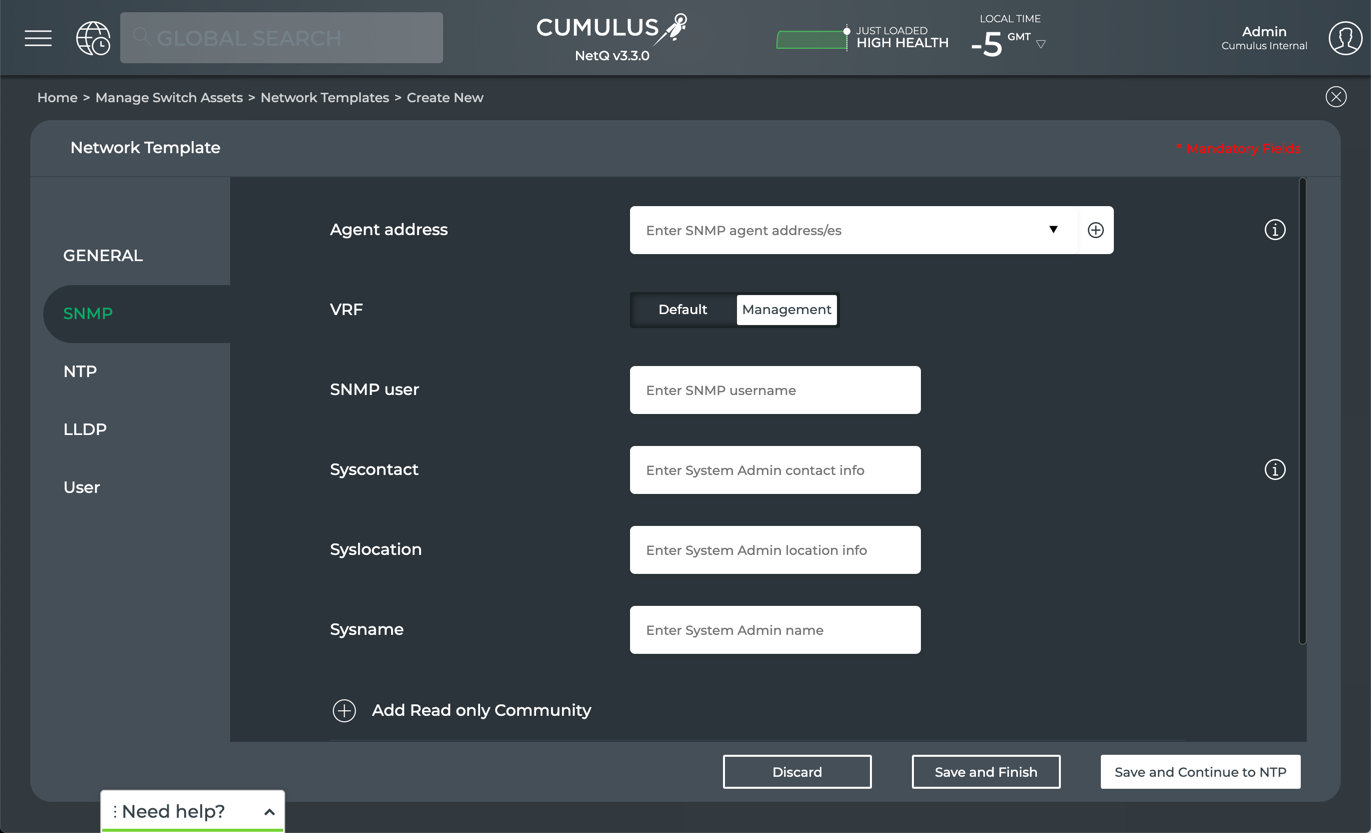The height and width of the screenshot is (833, 1371).
Task: Click the Add Read only Community plus icon
Action: (x=344, y=710)
